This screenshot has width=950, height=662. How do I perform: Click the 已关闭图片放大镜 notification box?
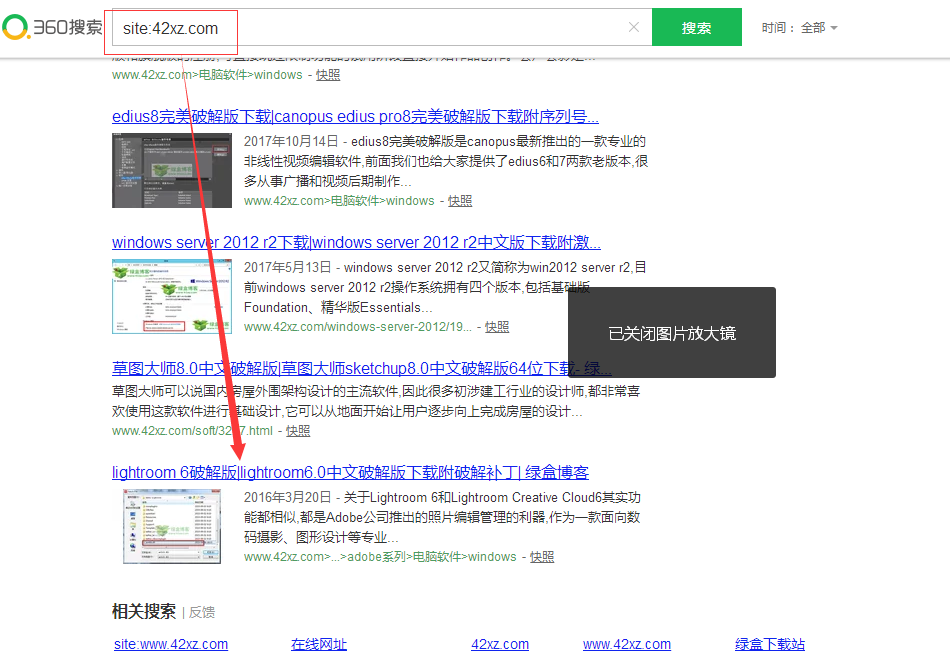click(671, 331)
